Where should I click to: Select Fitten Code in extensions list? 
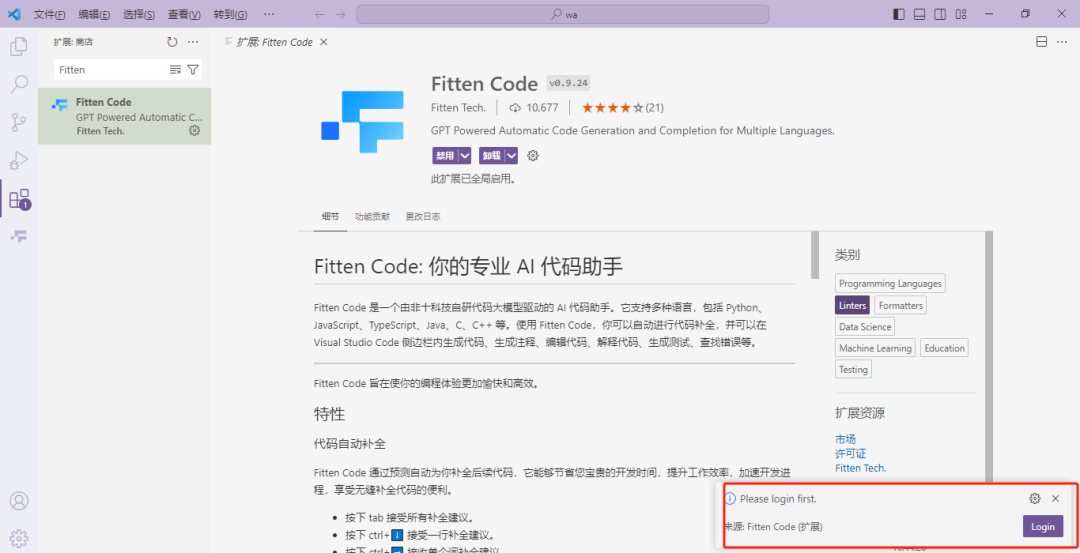125,116
